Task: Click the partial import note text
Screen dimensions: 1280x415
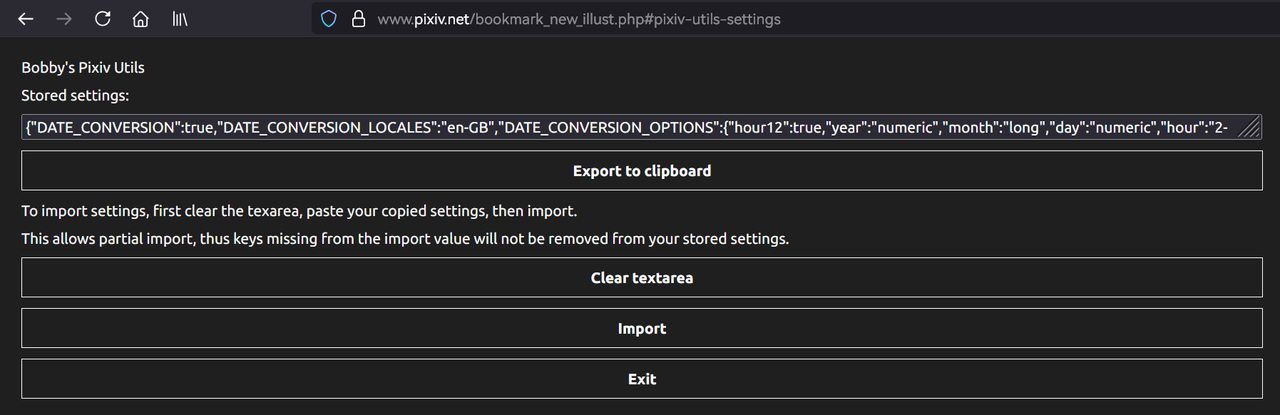Action: [405, 240]
